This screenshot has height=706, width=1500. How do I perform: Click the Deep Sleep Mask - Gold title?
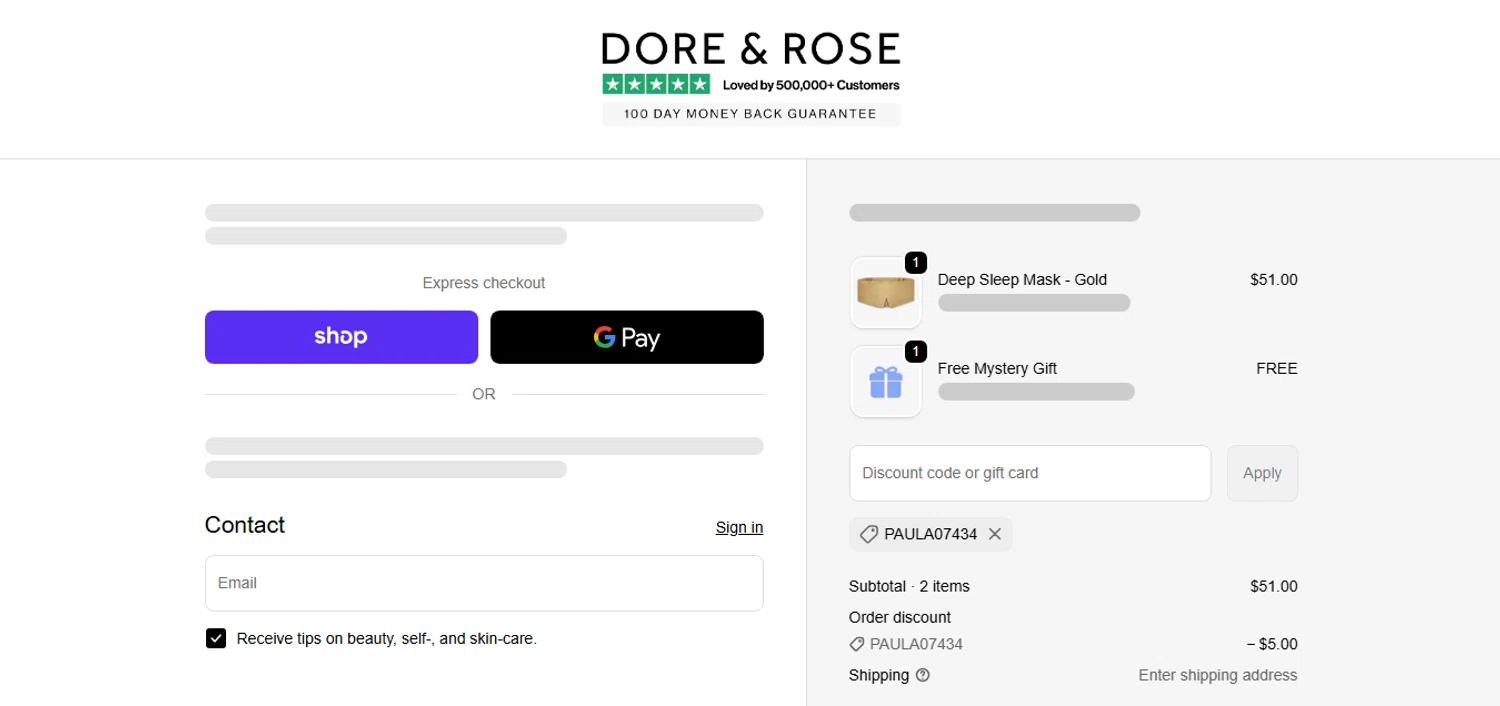(x=1022, y=280)
